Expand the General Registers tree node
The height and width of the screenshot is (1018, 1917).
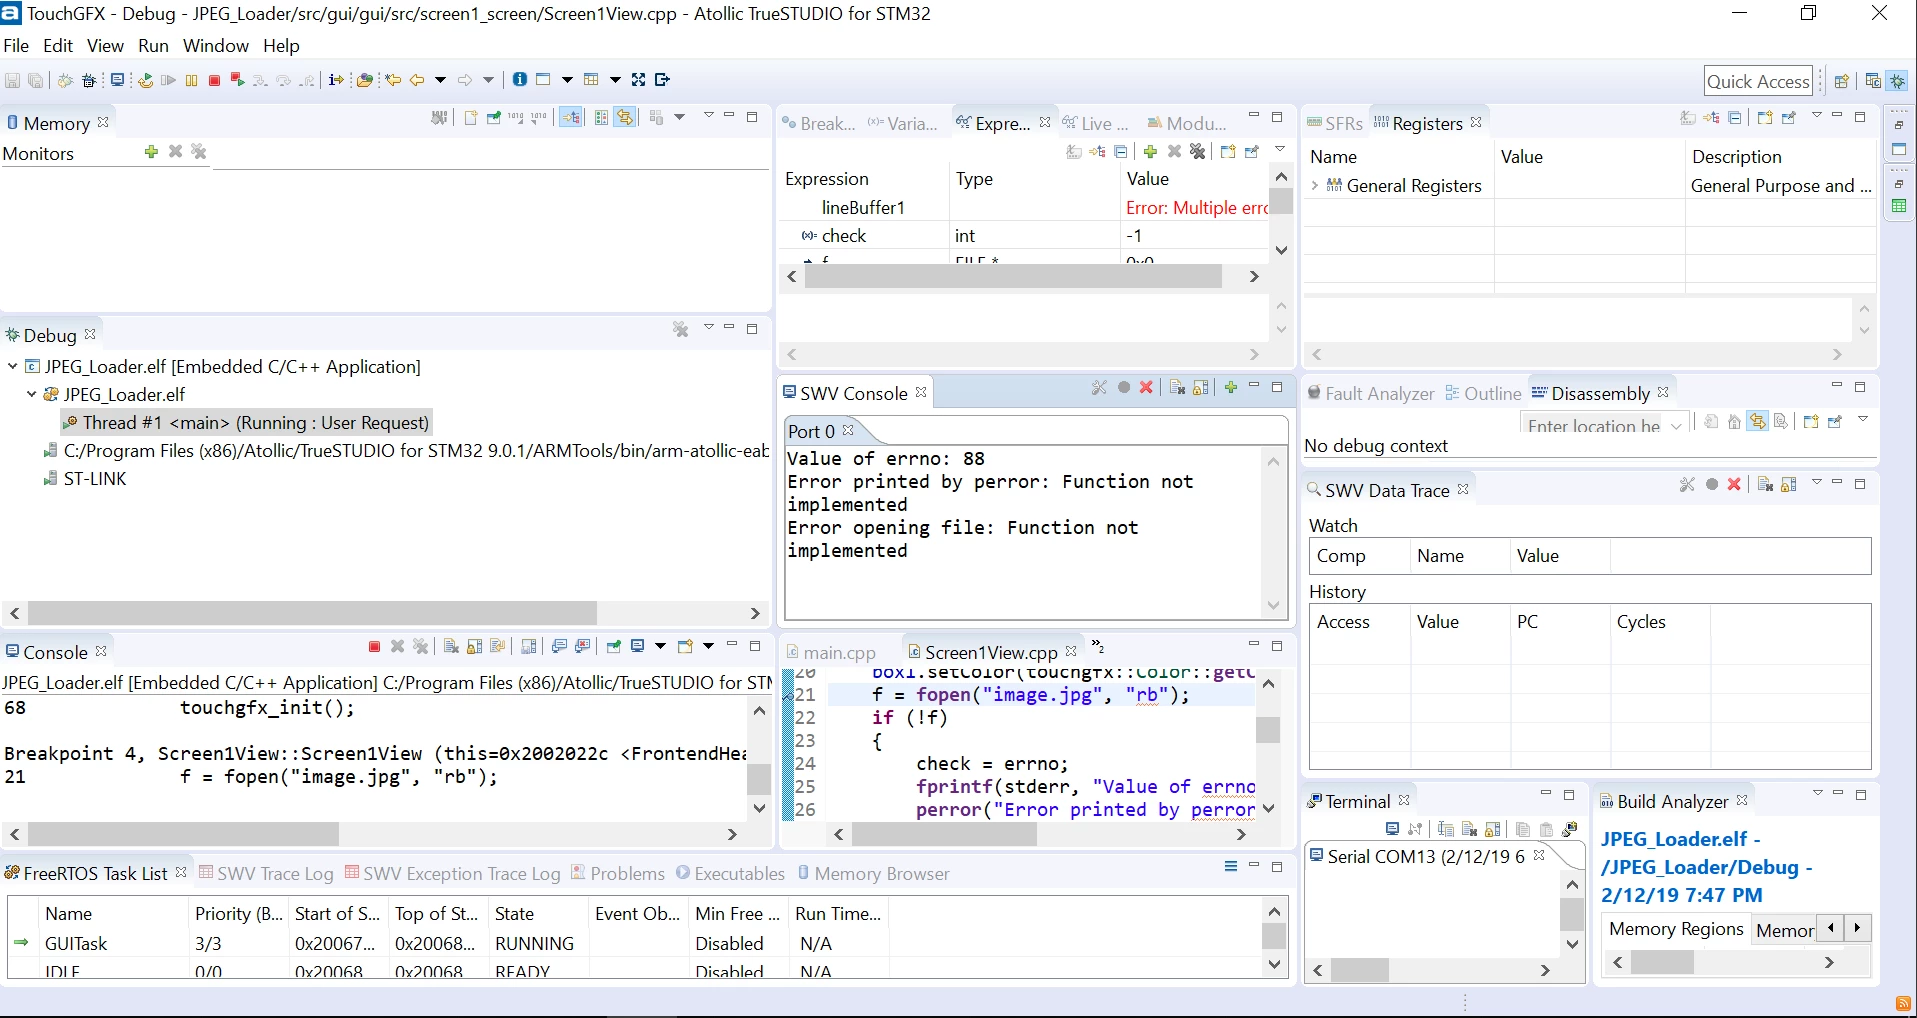[1314, 186]
